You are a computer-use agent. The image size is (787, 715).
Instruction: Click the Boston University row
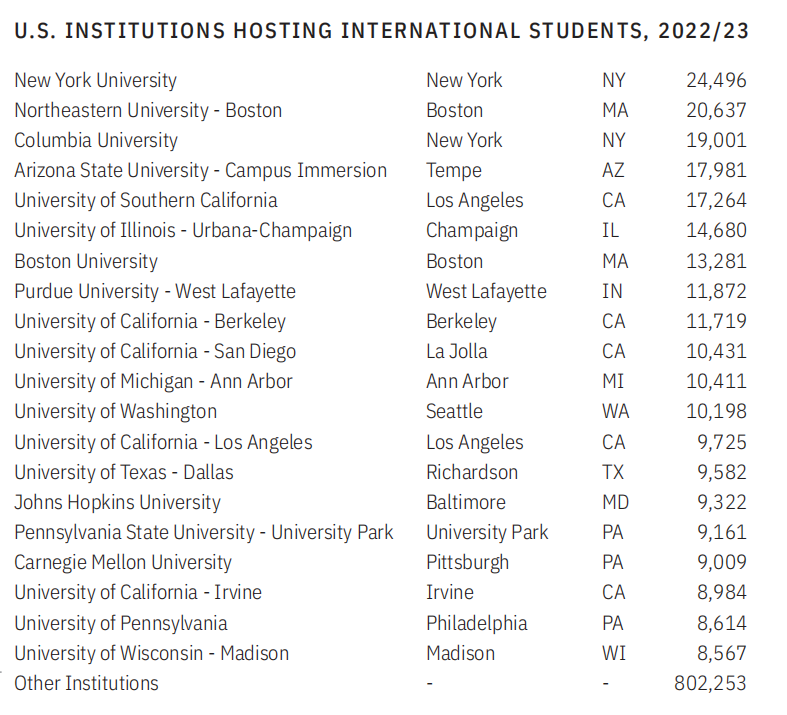tap(380, 261)
